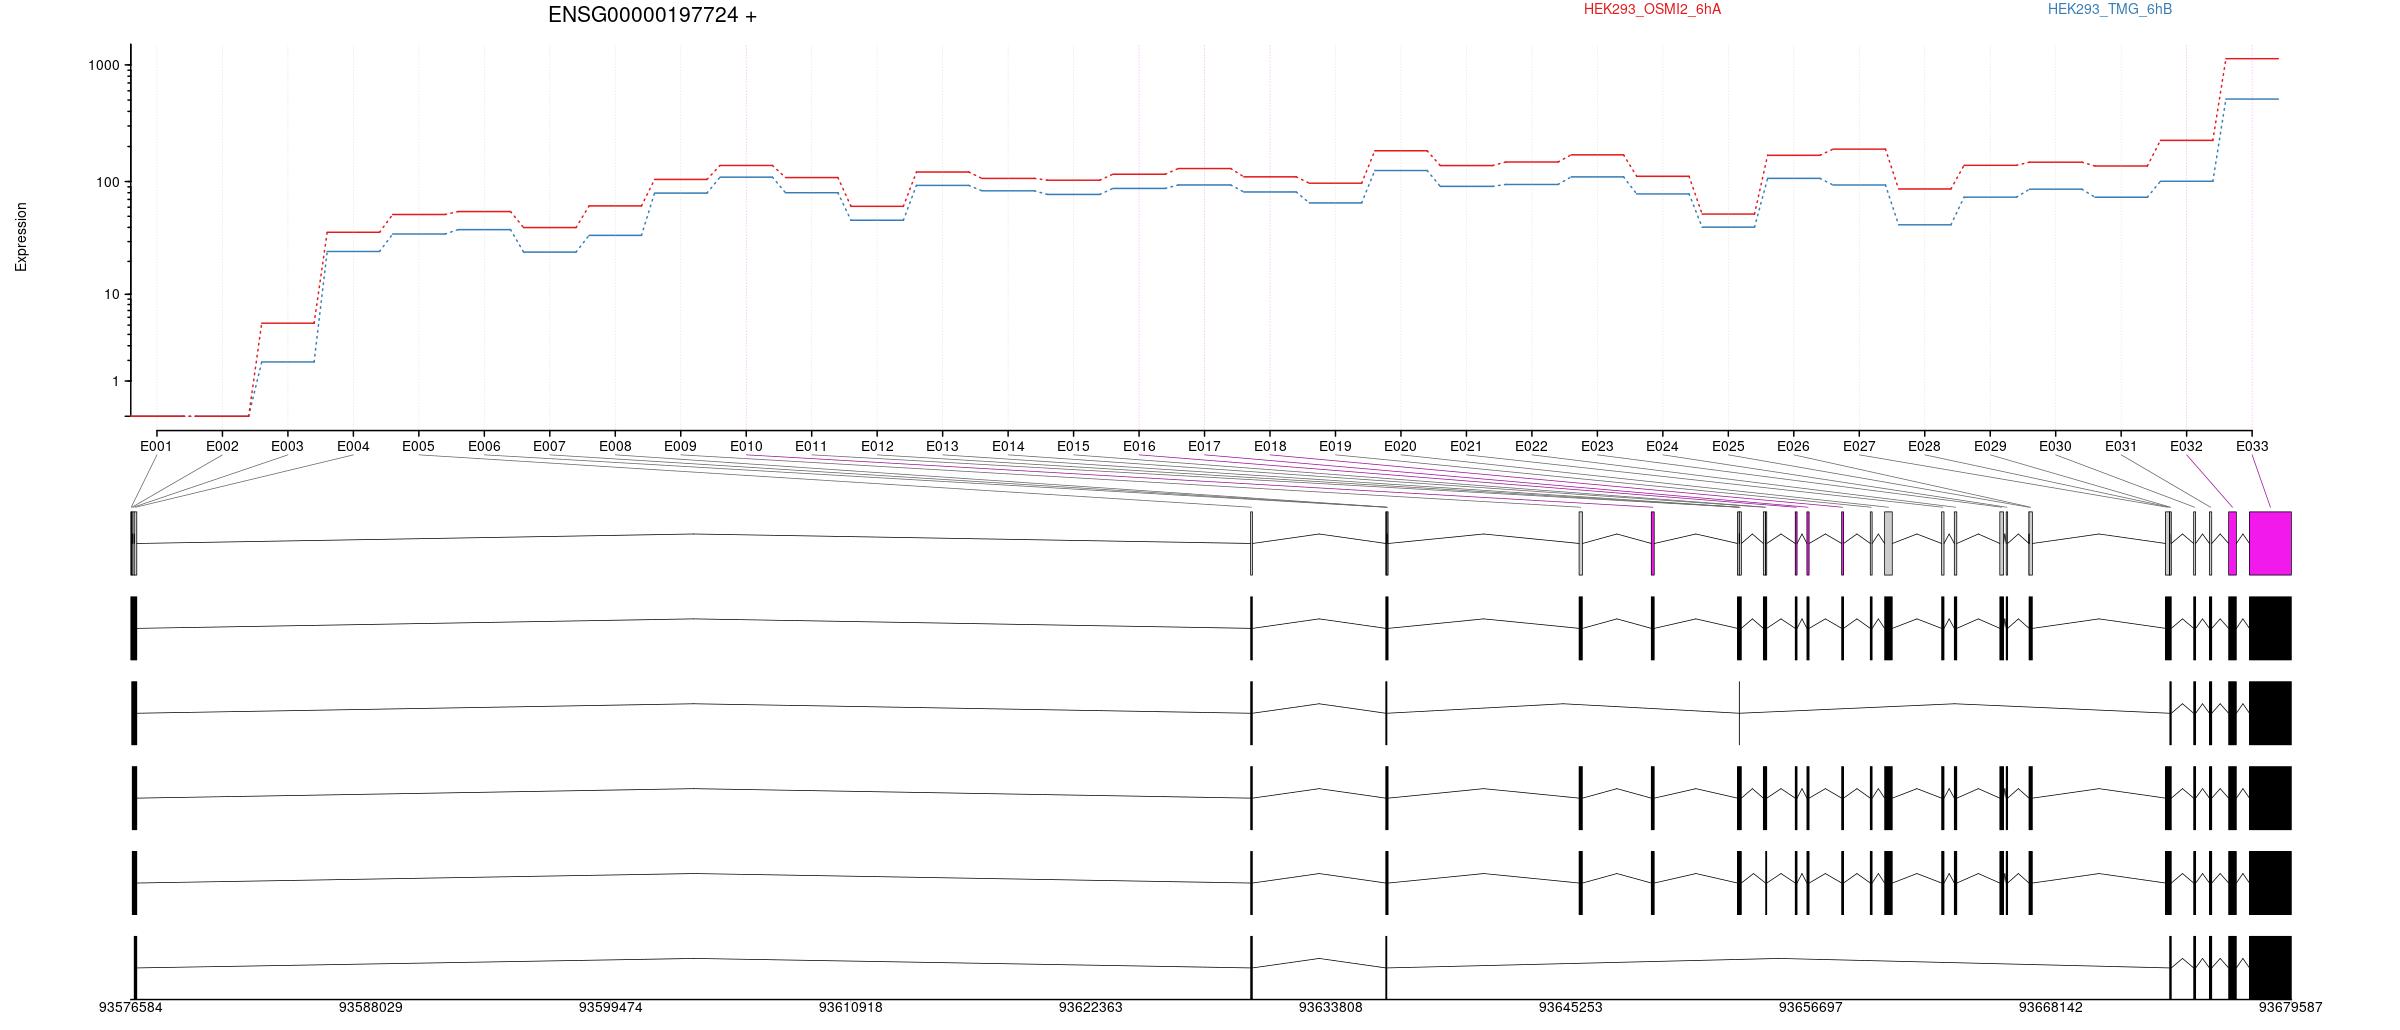Click genomic coordinate 93588029
The width and height of the screenshot is (2400, 1030).
point(371,1007)
